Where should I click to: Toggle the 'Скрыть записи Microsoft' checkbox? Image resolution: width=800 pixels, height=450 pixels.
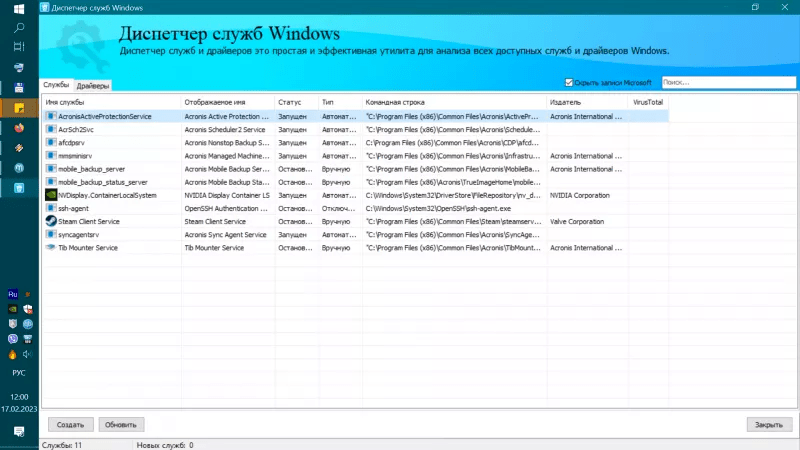[x=569, y=82]
